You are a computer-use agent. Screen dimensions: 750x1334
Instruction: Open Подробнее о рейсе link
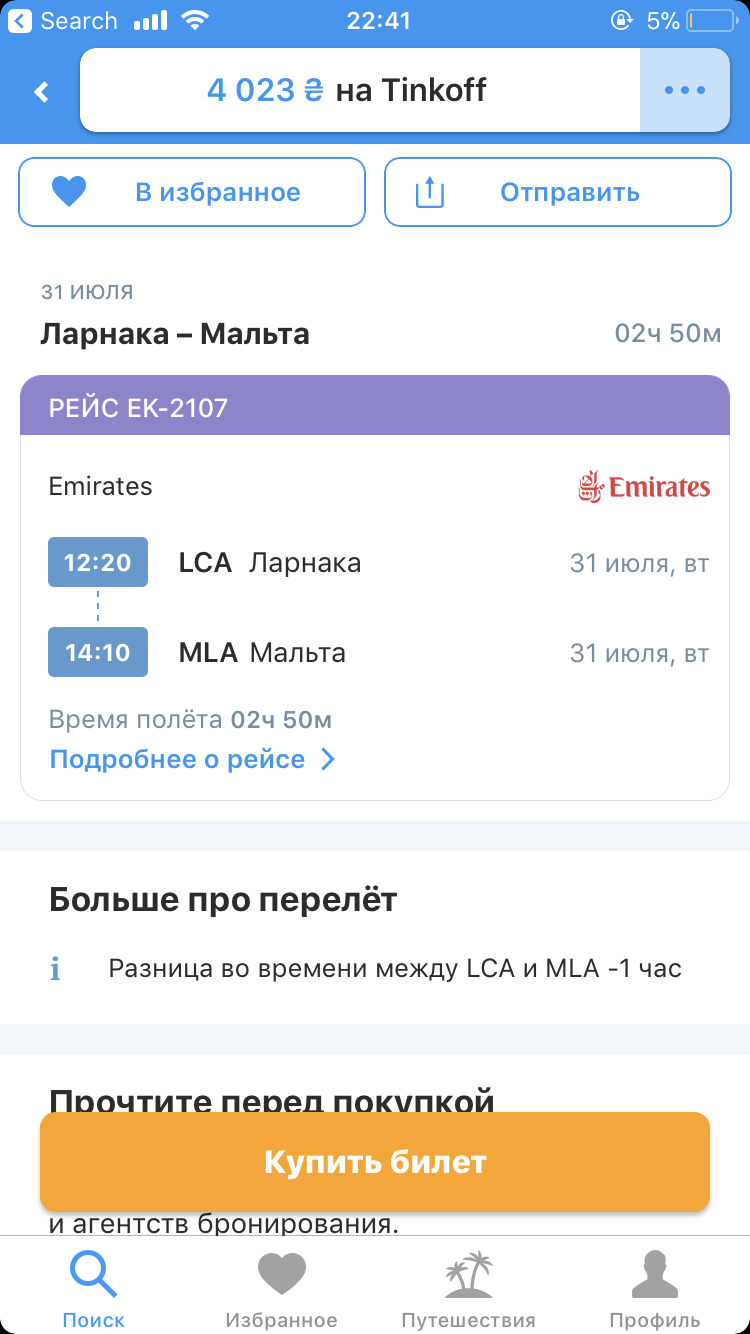click(x=177, y=760)
